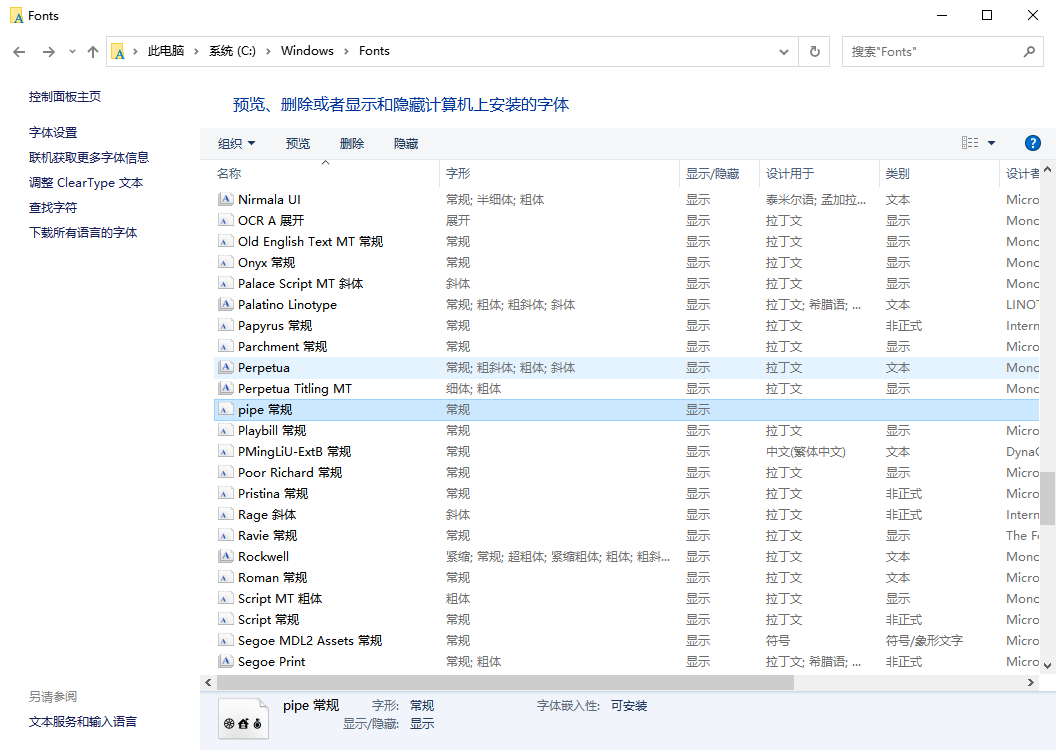Viewport: 1056px width, 750px height.
Task: Go up one folder level
Action: (93, 52)
